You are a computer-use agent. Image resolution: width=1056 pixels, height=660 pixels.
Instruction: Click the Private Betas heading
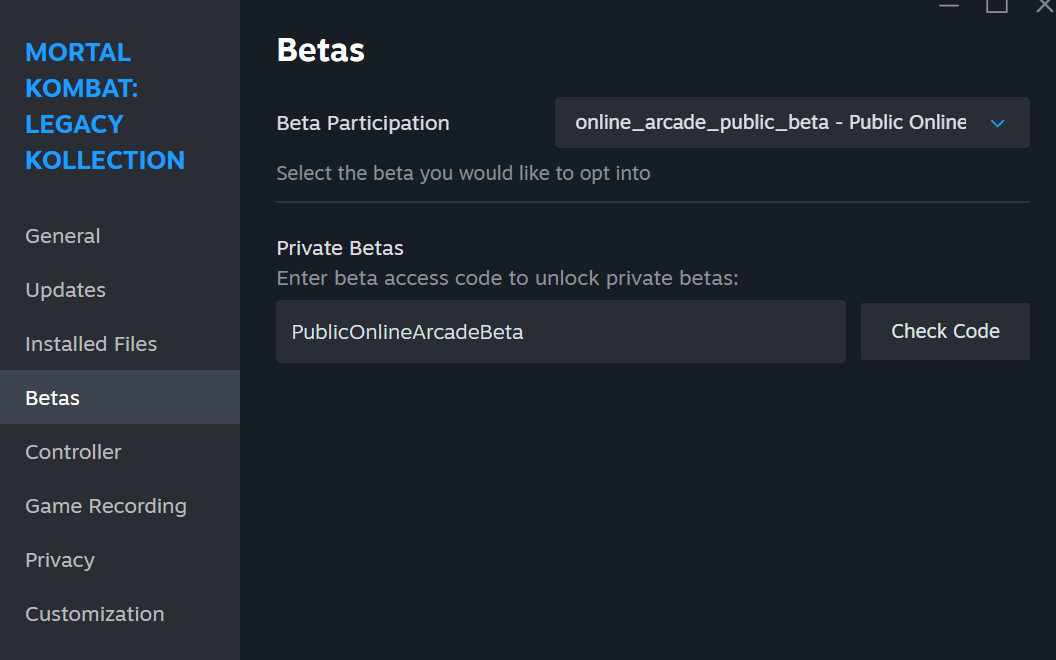[340, 248]
